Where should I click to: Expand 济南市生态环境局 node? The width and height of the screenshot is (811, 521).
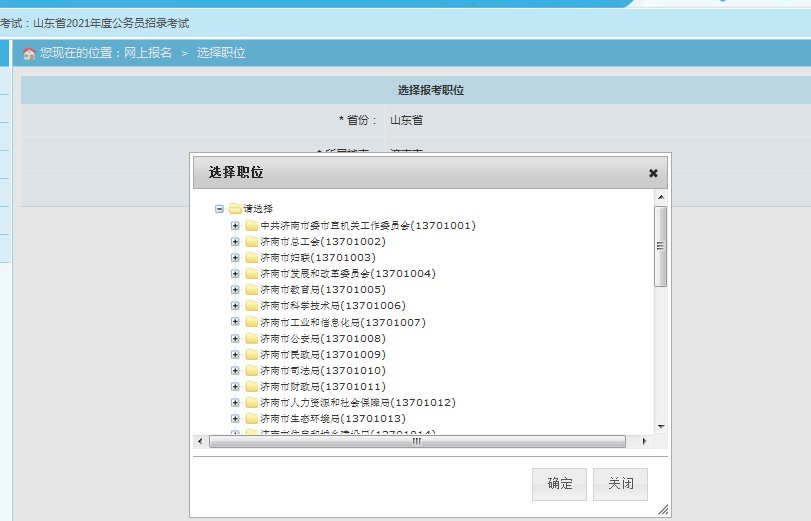tap(235, 419)
